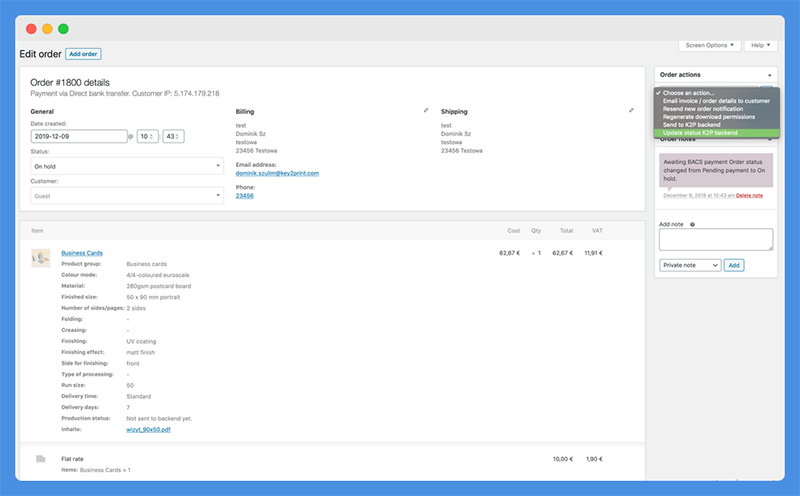
Task: Click the Item column header
Action: point(37,231)
